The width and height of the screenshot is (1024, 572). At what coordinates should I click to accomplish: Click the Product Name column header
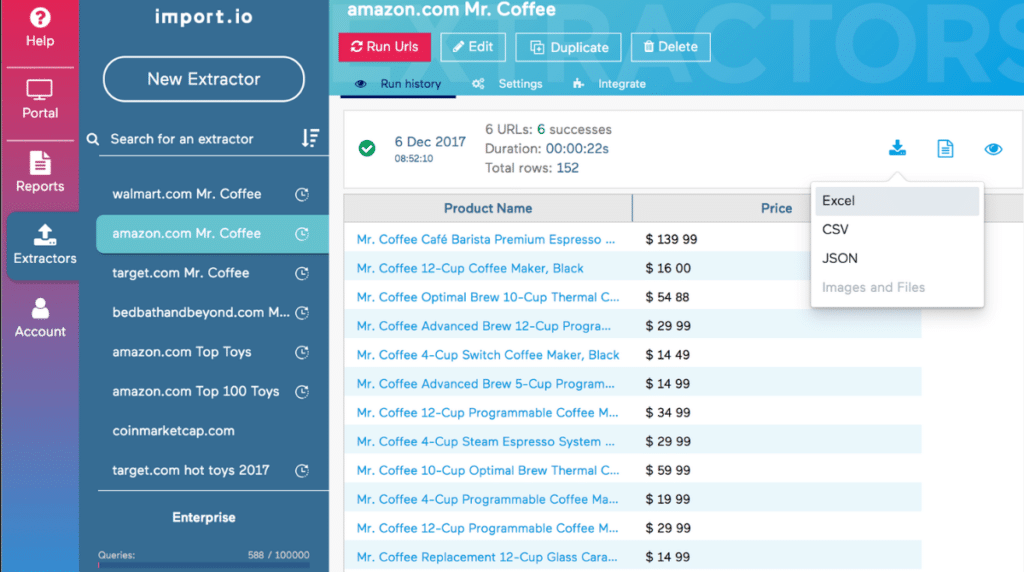pyautogui.click(x=488, y=208)
